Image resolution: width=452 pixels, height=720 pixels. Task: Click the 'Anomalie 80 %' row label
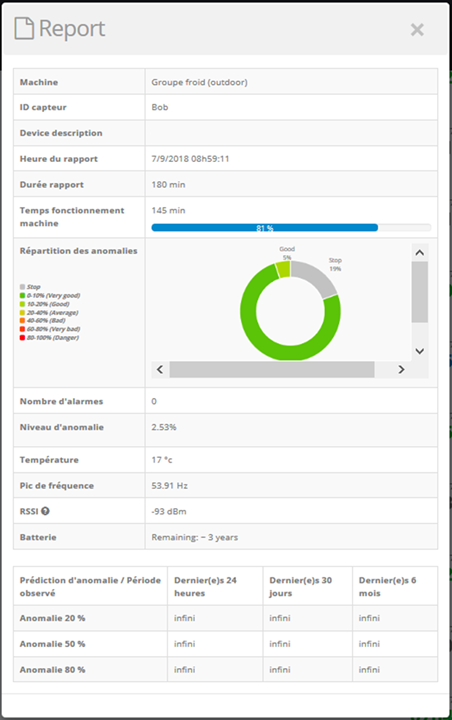click(52, 669)
